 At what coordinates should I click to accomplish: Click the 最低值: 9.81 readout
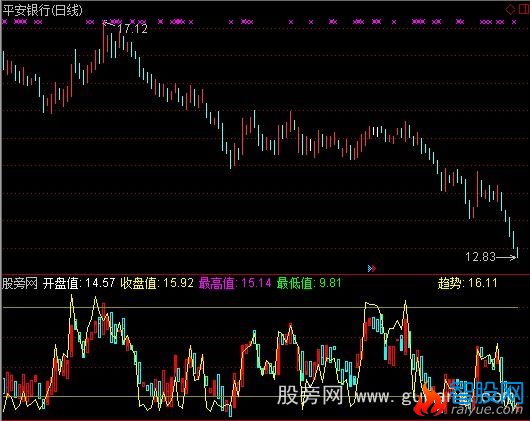pyautogui.click(x=309, y=283)
